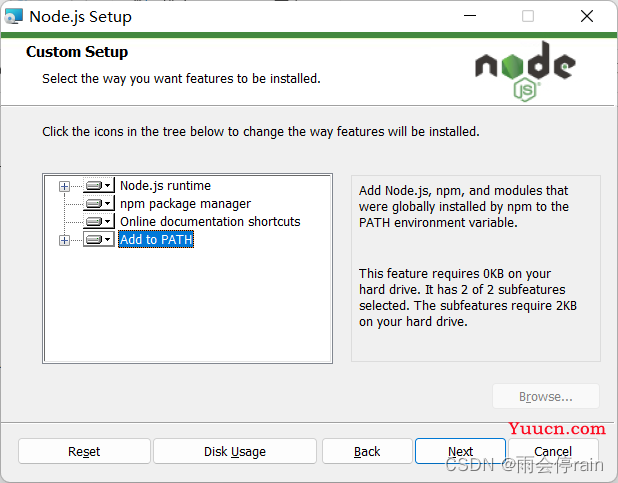Viewport: 618px width, 483px height.
Task: Click 'Select the way you want features' text
Action: point(181,78)
